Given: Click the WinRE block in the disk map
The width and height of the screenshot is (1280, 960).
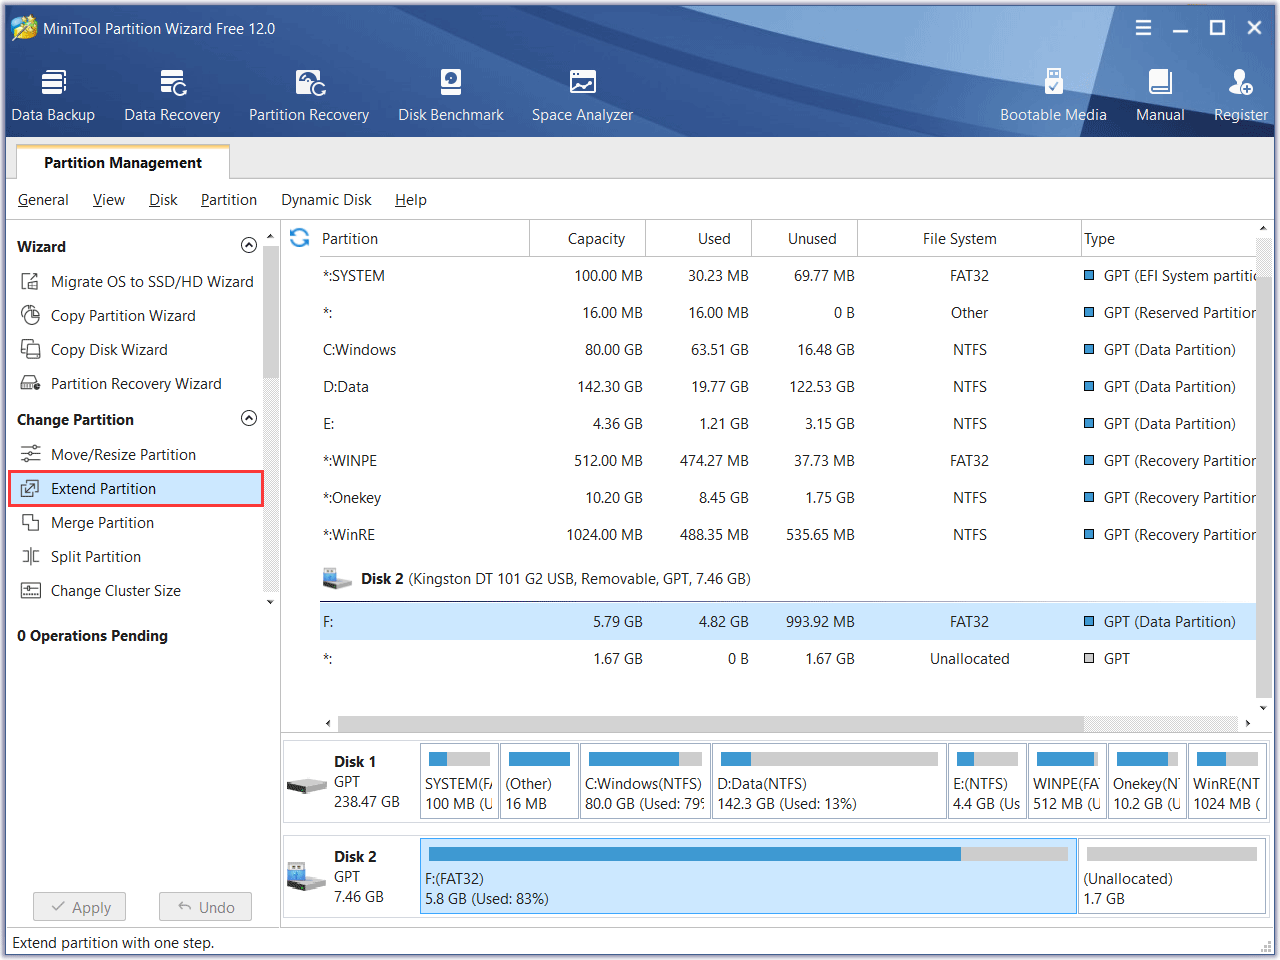Looking at the screenshot, I should tap(1227, 781).
